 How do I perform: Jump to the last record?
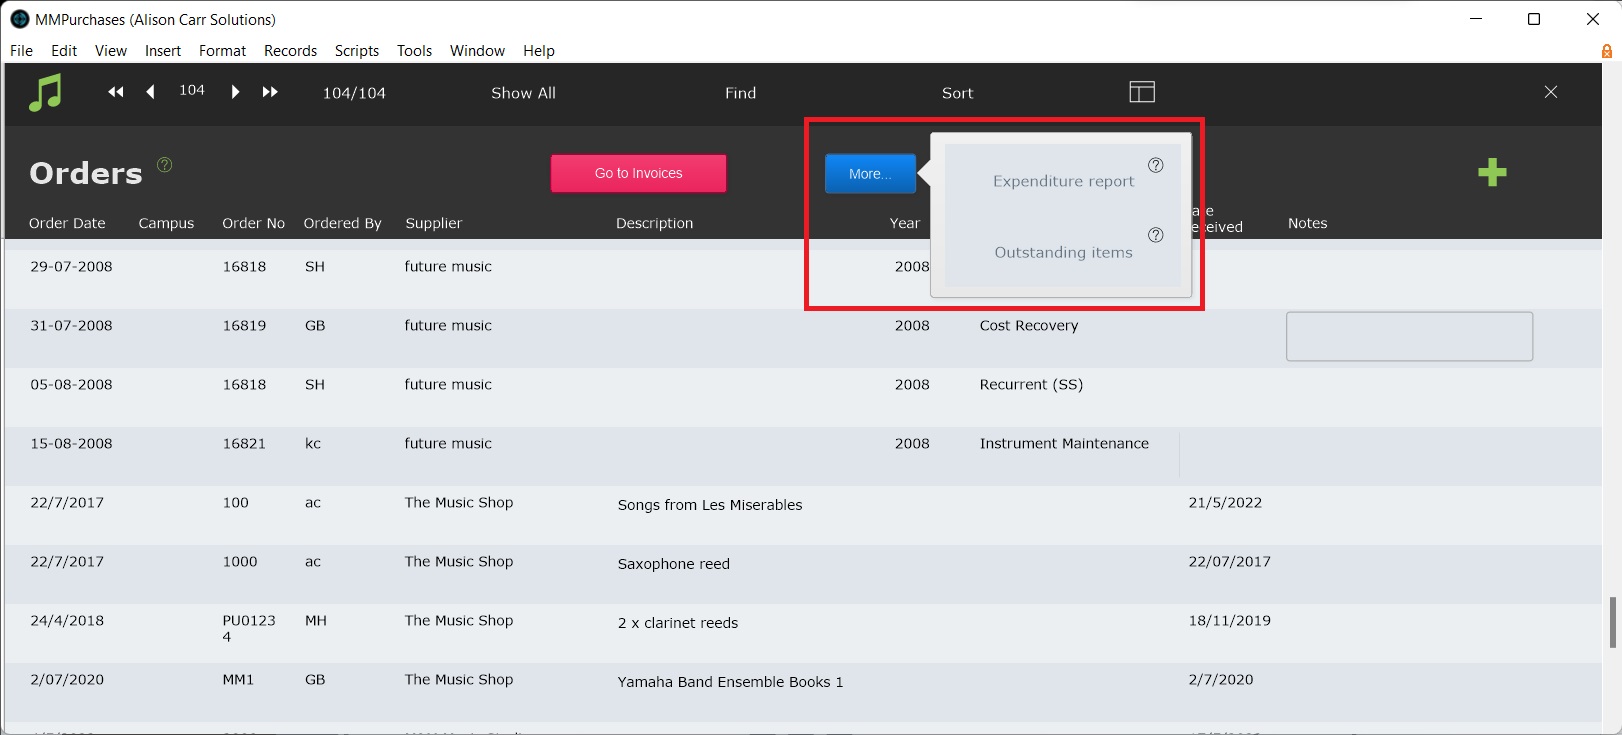click(x=270, y=92)
